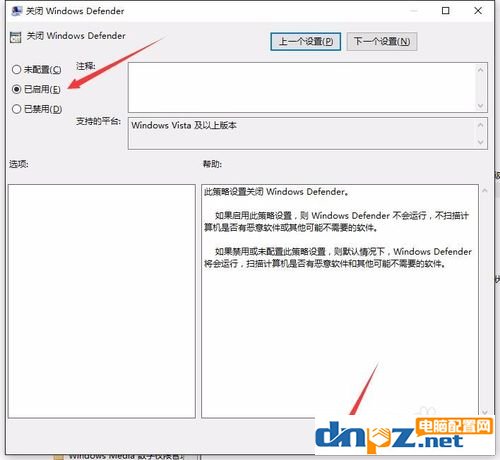Click the comment box scroll up arrow

(480, 70)
